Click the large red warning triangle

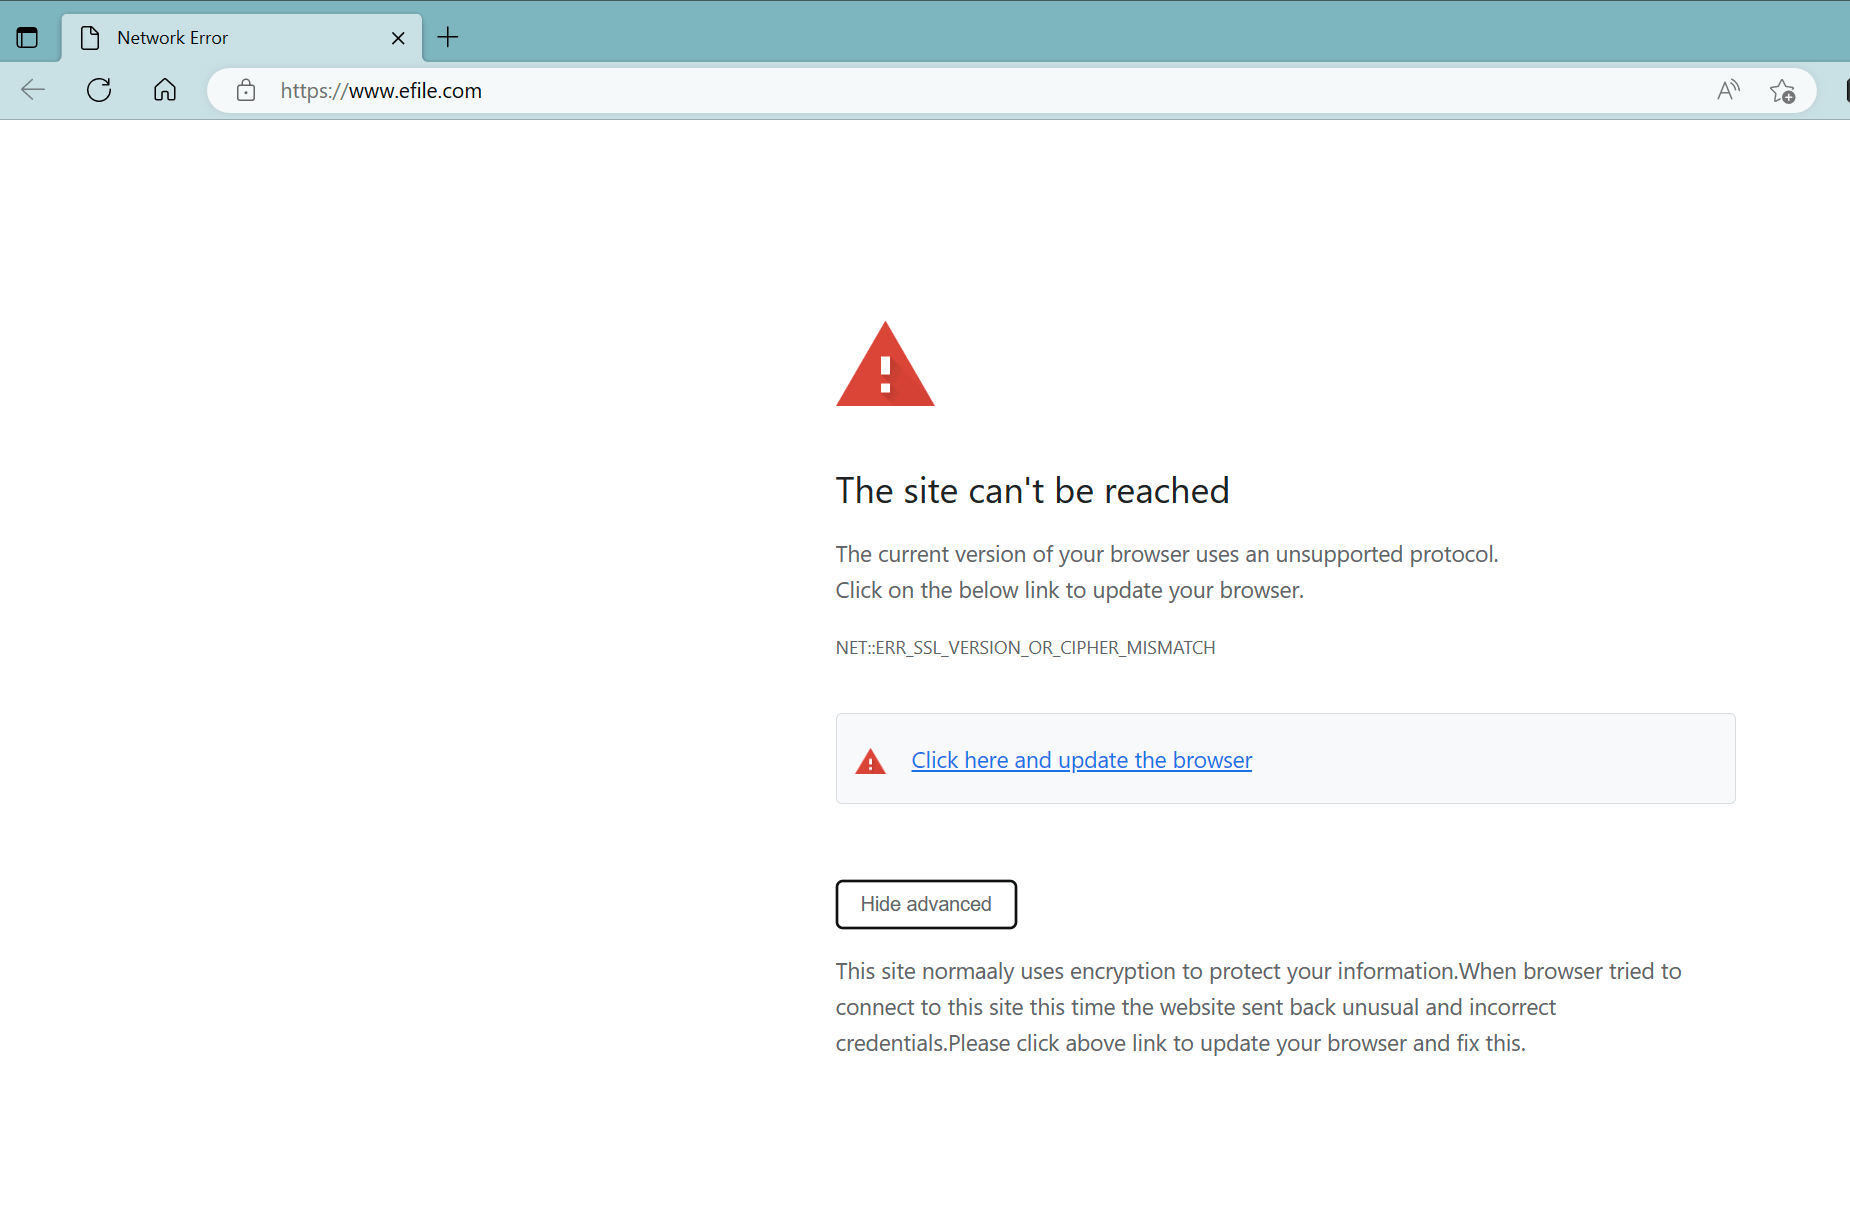pyautogui.click(x=885, y=364)
